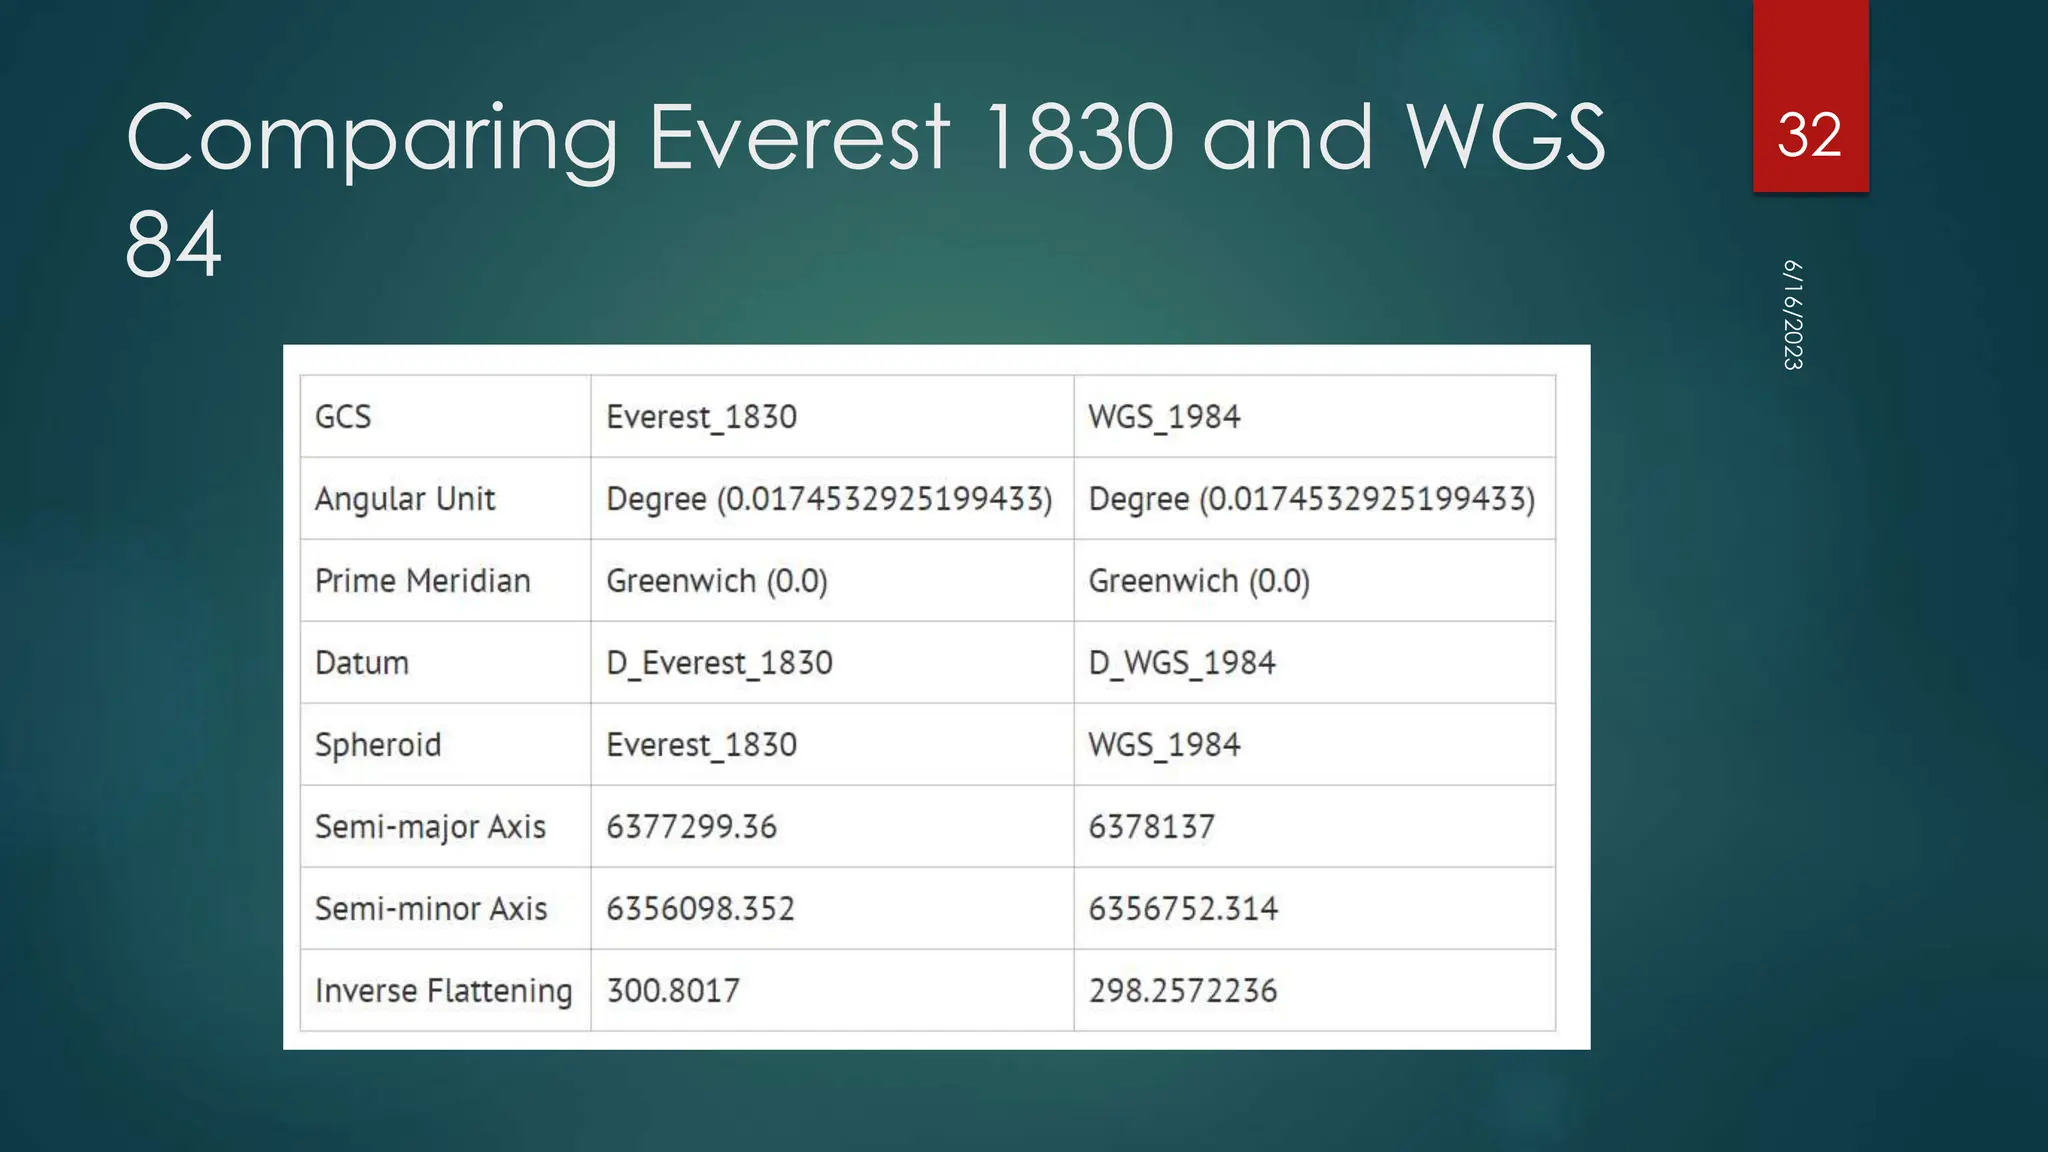
Task: Click the 'D_Everest_1830' datum cell
Action: pyautogui.click(x=832, y=663)
